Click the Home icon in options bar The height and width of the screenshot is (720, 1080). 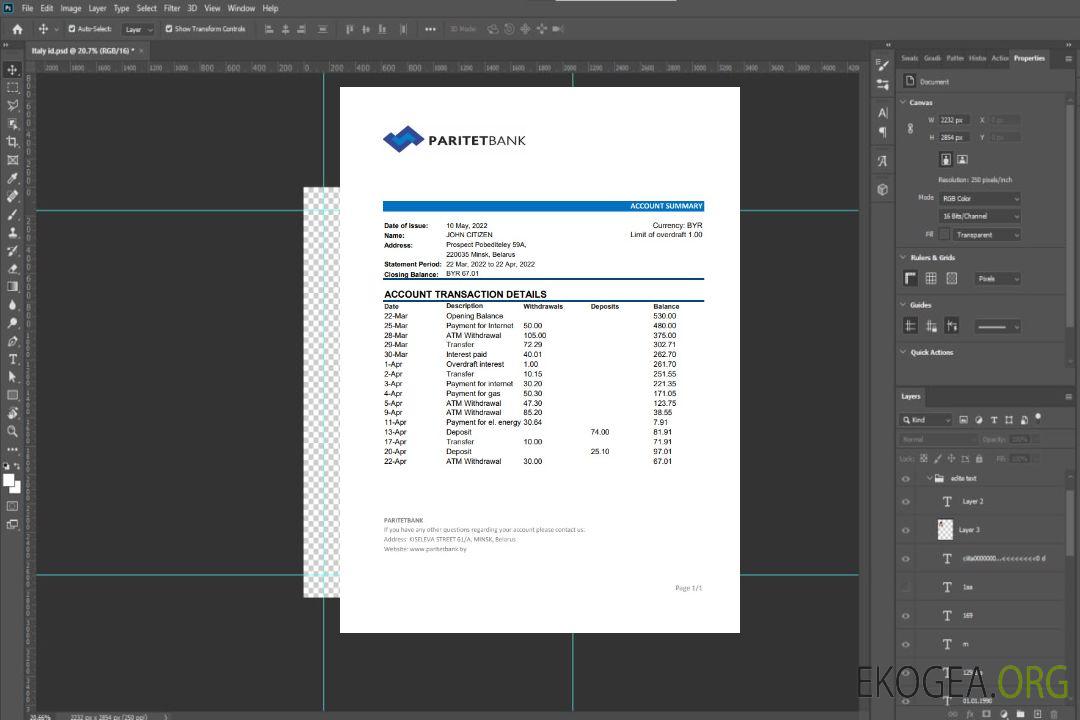[x=17, y=29]
